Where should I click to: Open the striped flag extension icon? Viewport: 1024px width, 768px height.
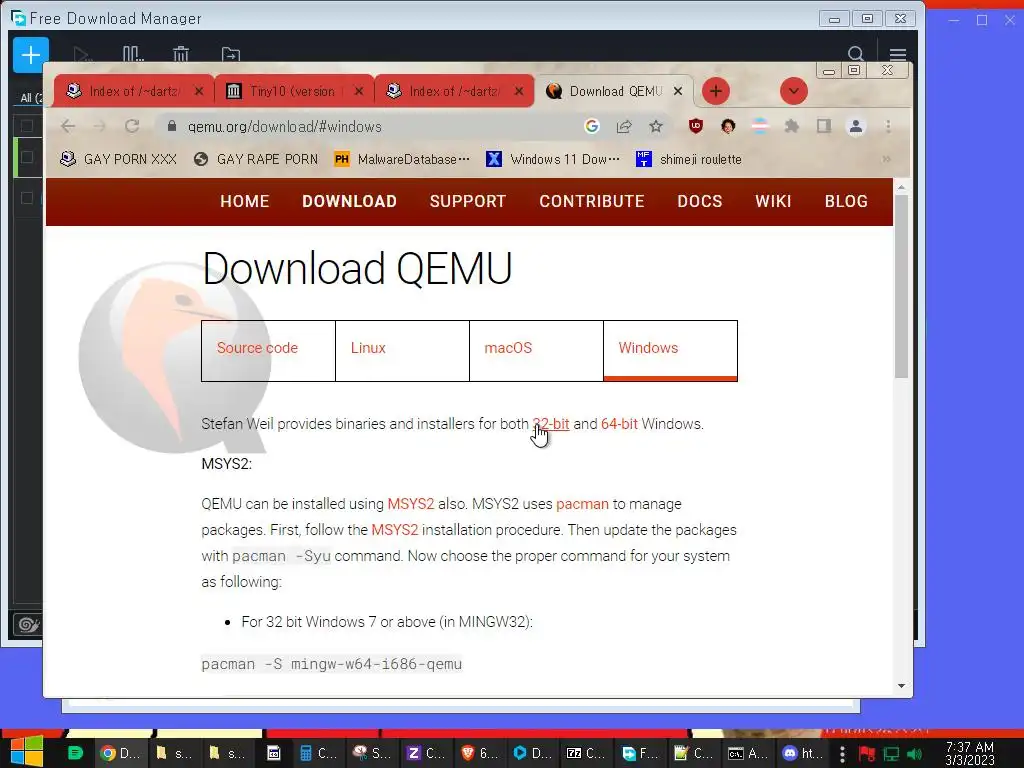[x=760, y=126]
